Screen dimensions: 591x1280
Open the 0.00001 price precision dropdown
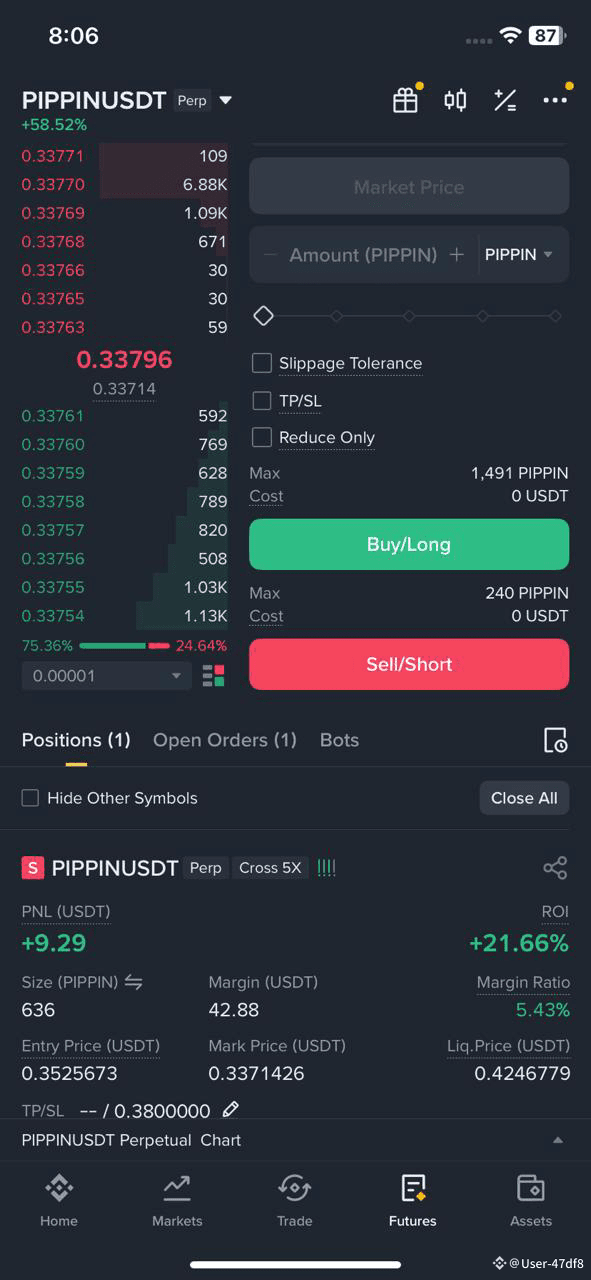[107, 676]
